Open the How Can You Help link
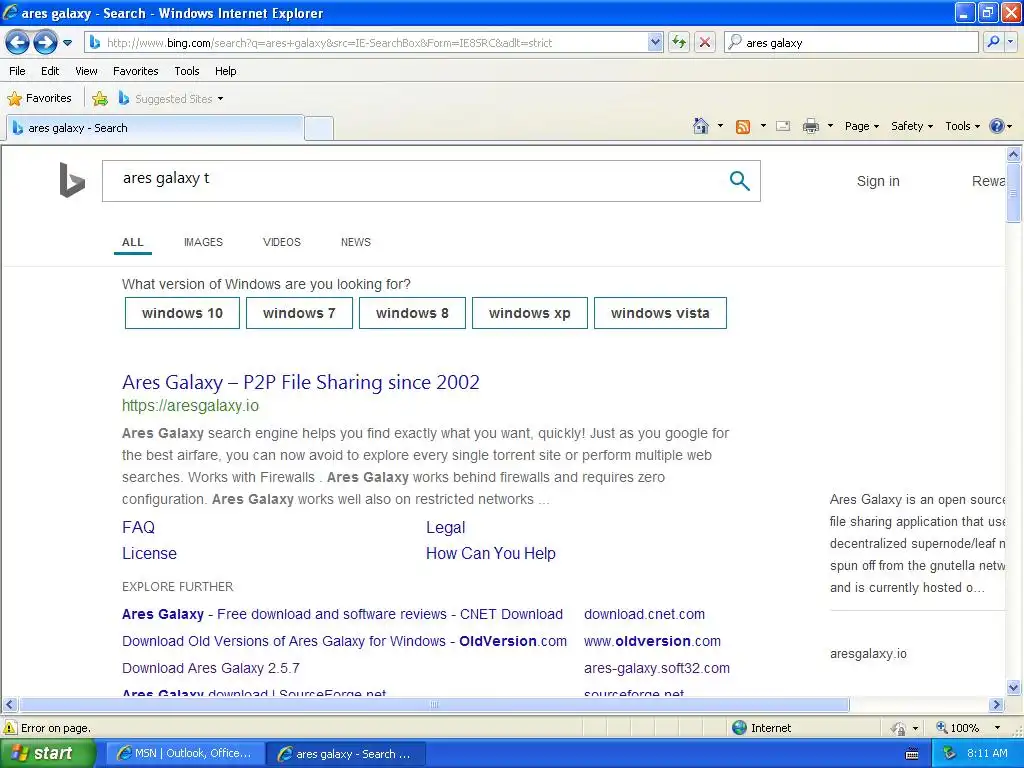The width and height of the screenshot is (1024, 768). (490, 554)
